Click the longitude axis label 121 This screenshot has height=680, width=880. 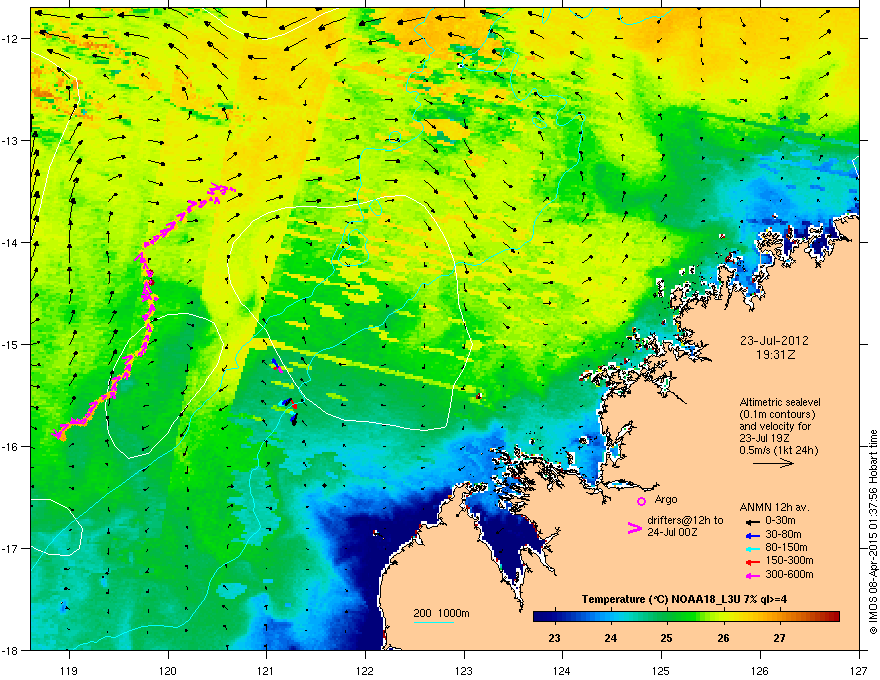click(266, 670)
